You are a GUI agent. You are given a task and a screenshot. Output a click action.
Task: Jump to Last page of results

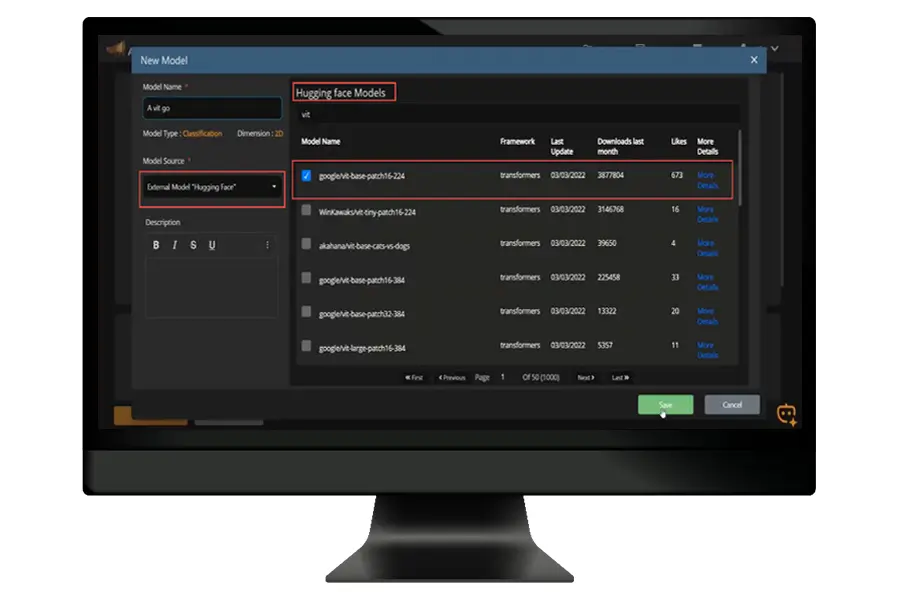pos(620,378)
